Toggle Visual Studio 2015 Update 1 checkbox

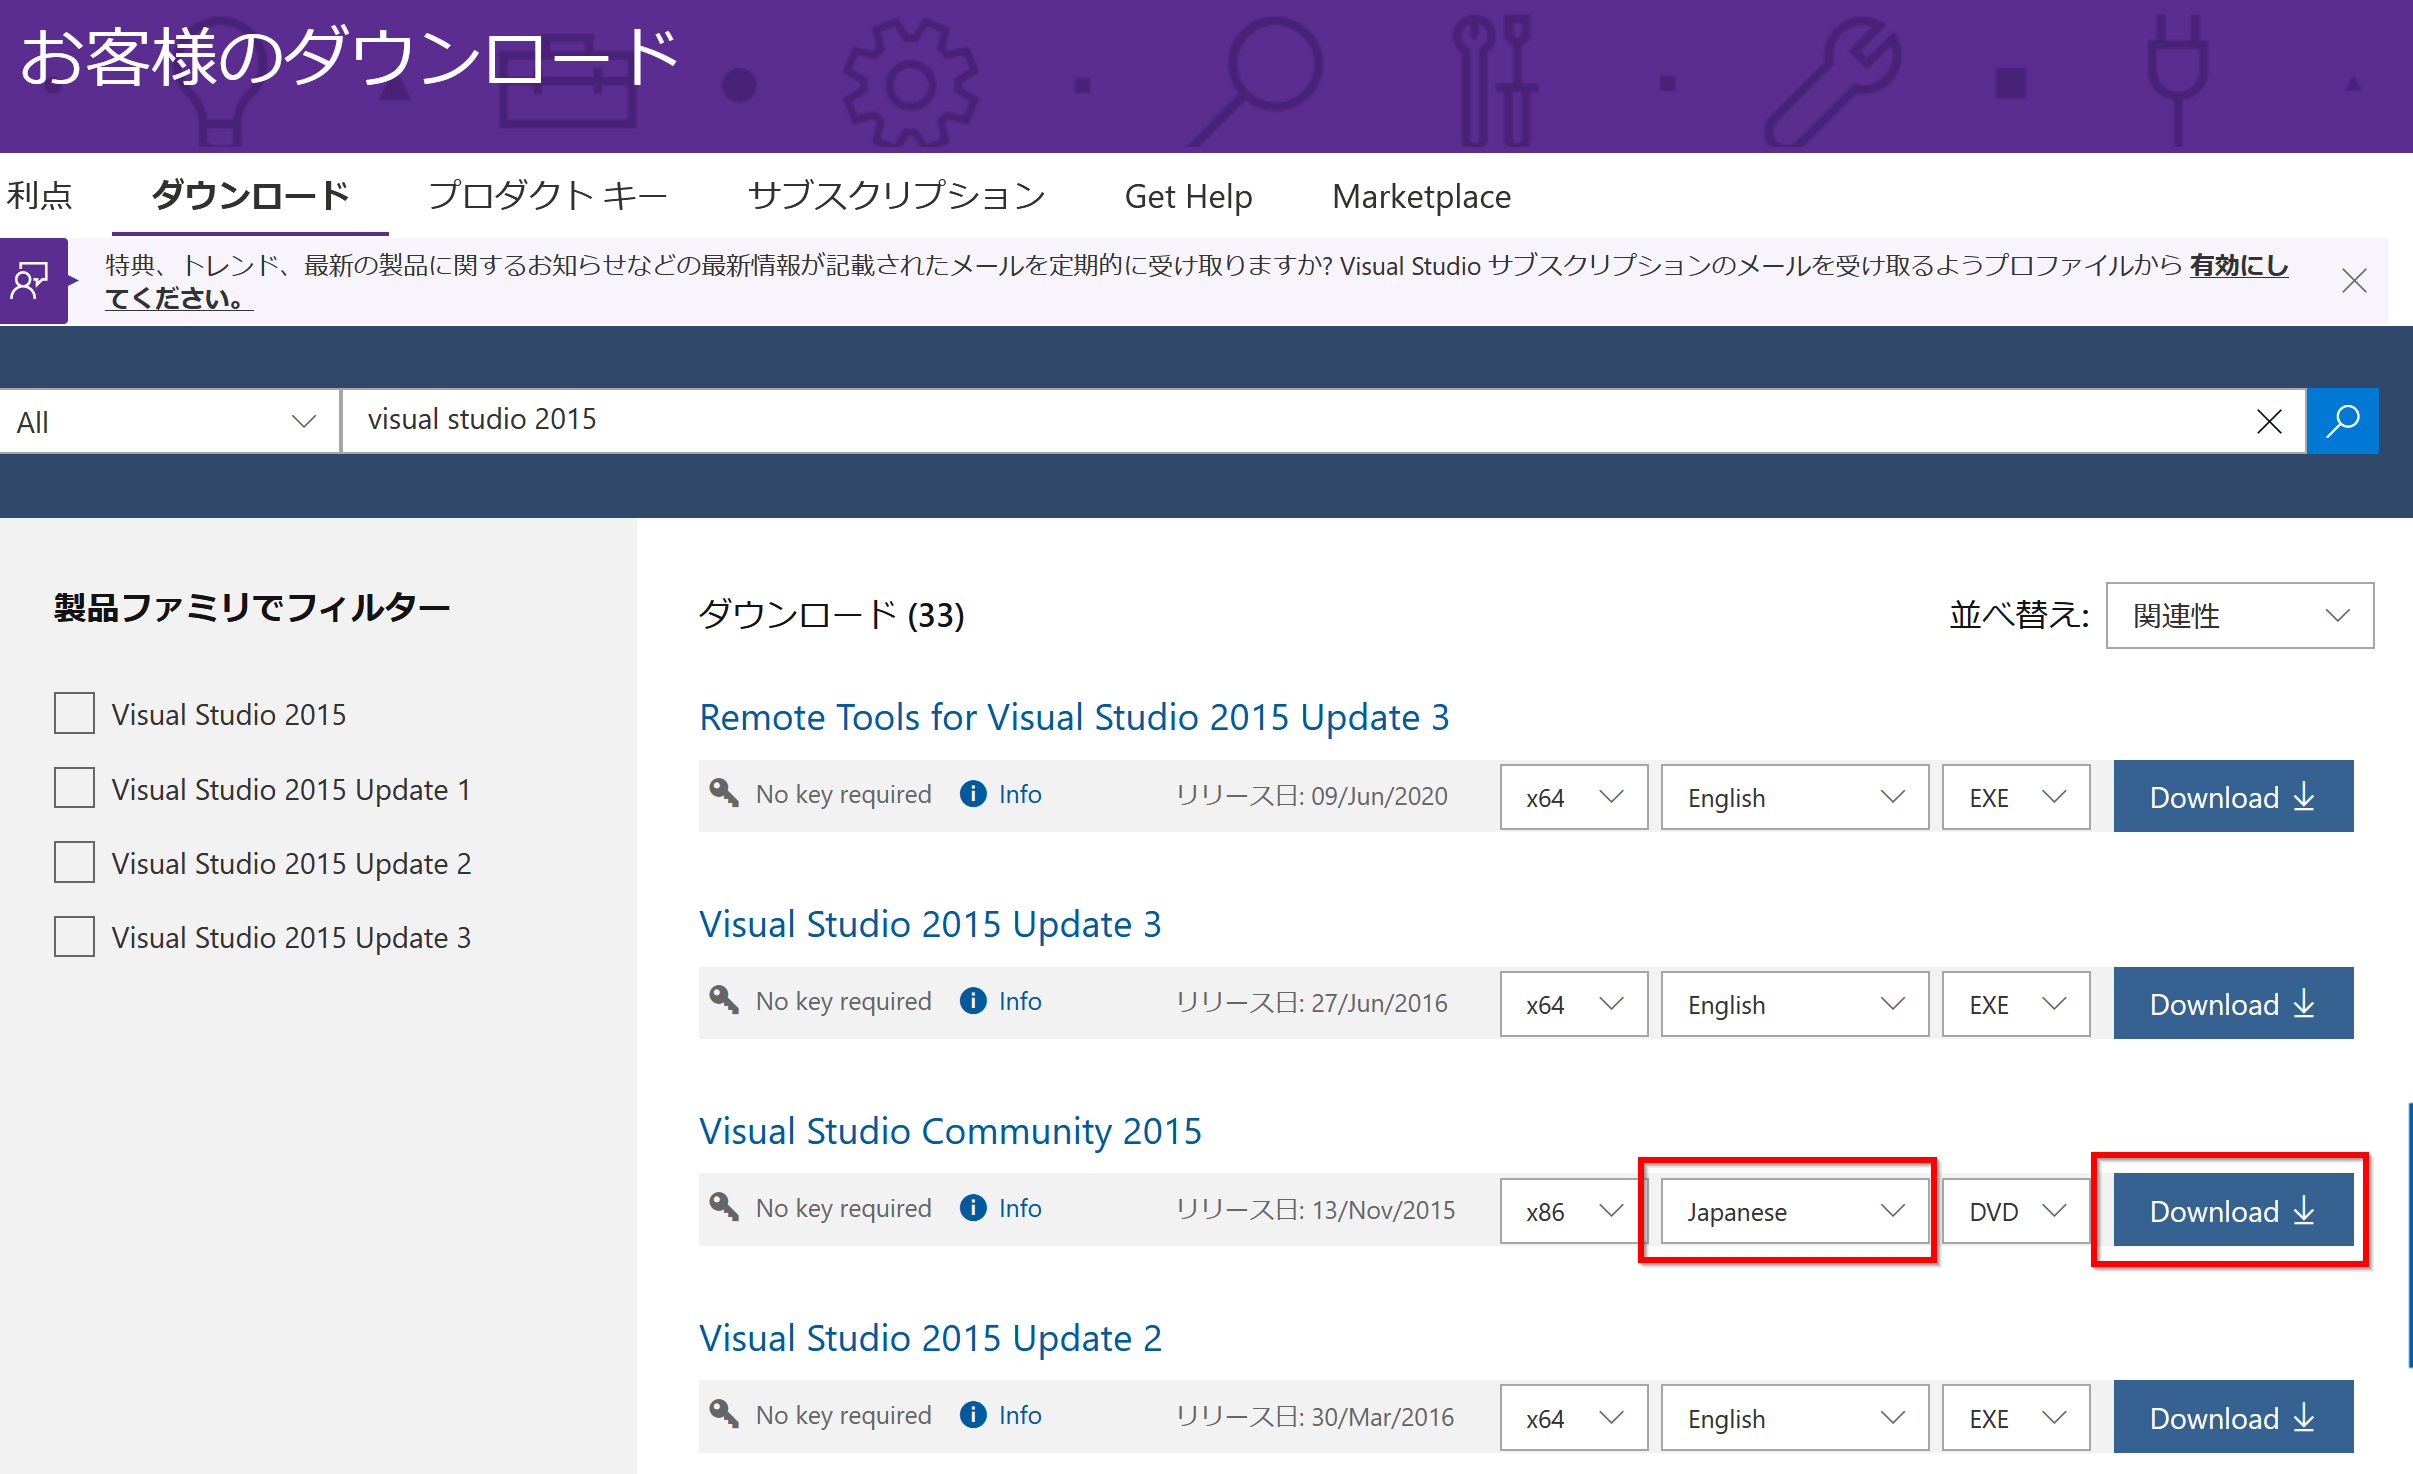point(74,788)
